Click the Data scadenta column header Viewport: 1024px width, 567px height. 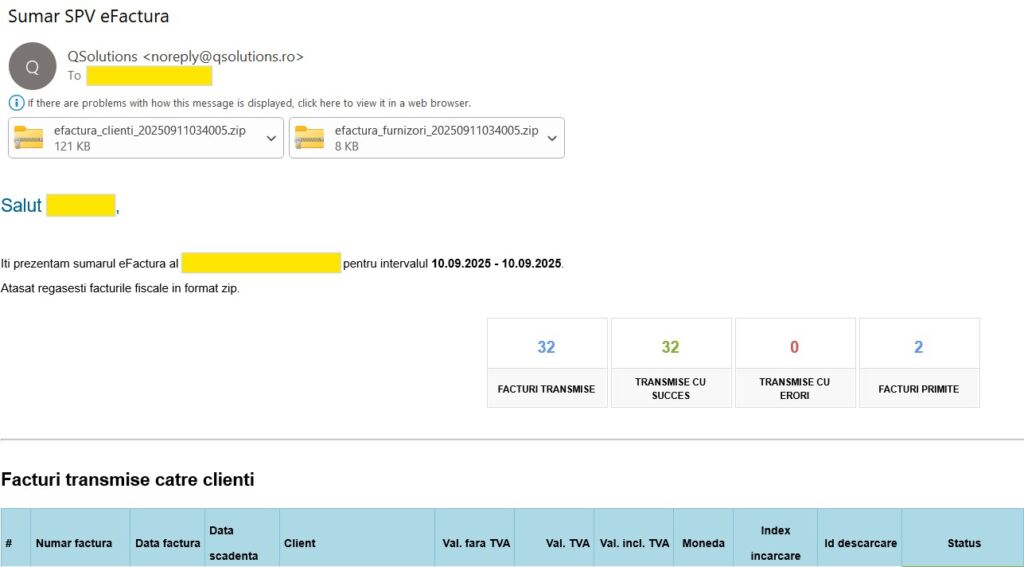[233, 542]
